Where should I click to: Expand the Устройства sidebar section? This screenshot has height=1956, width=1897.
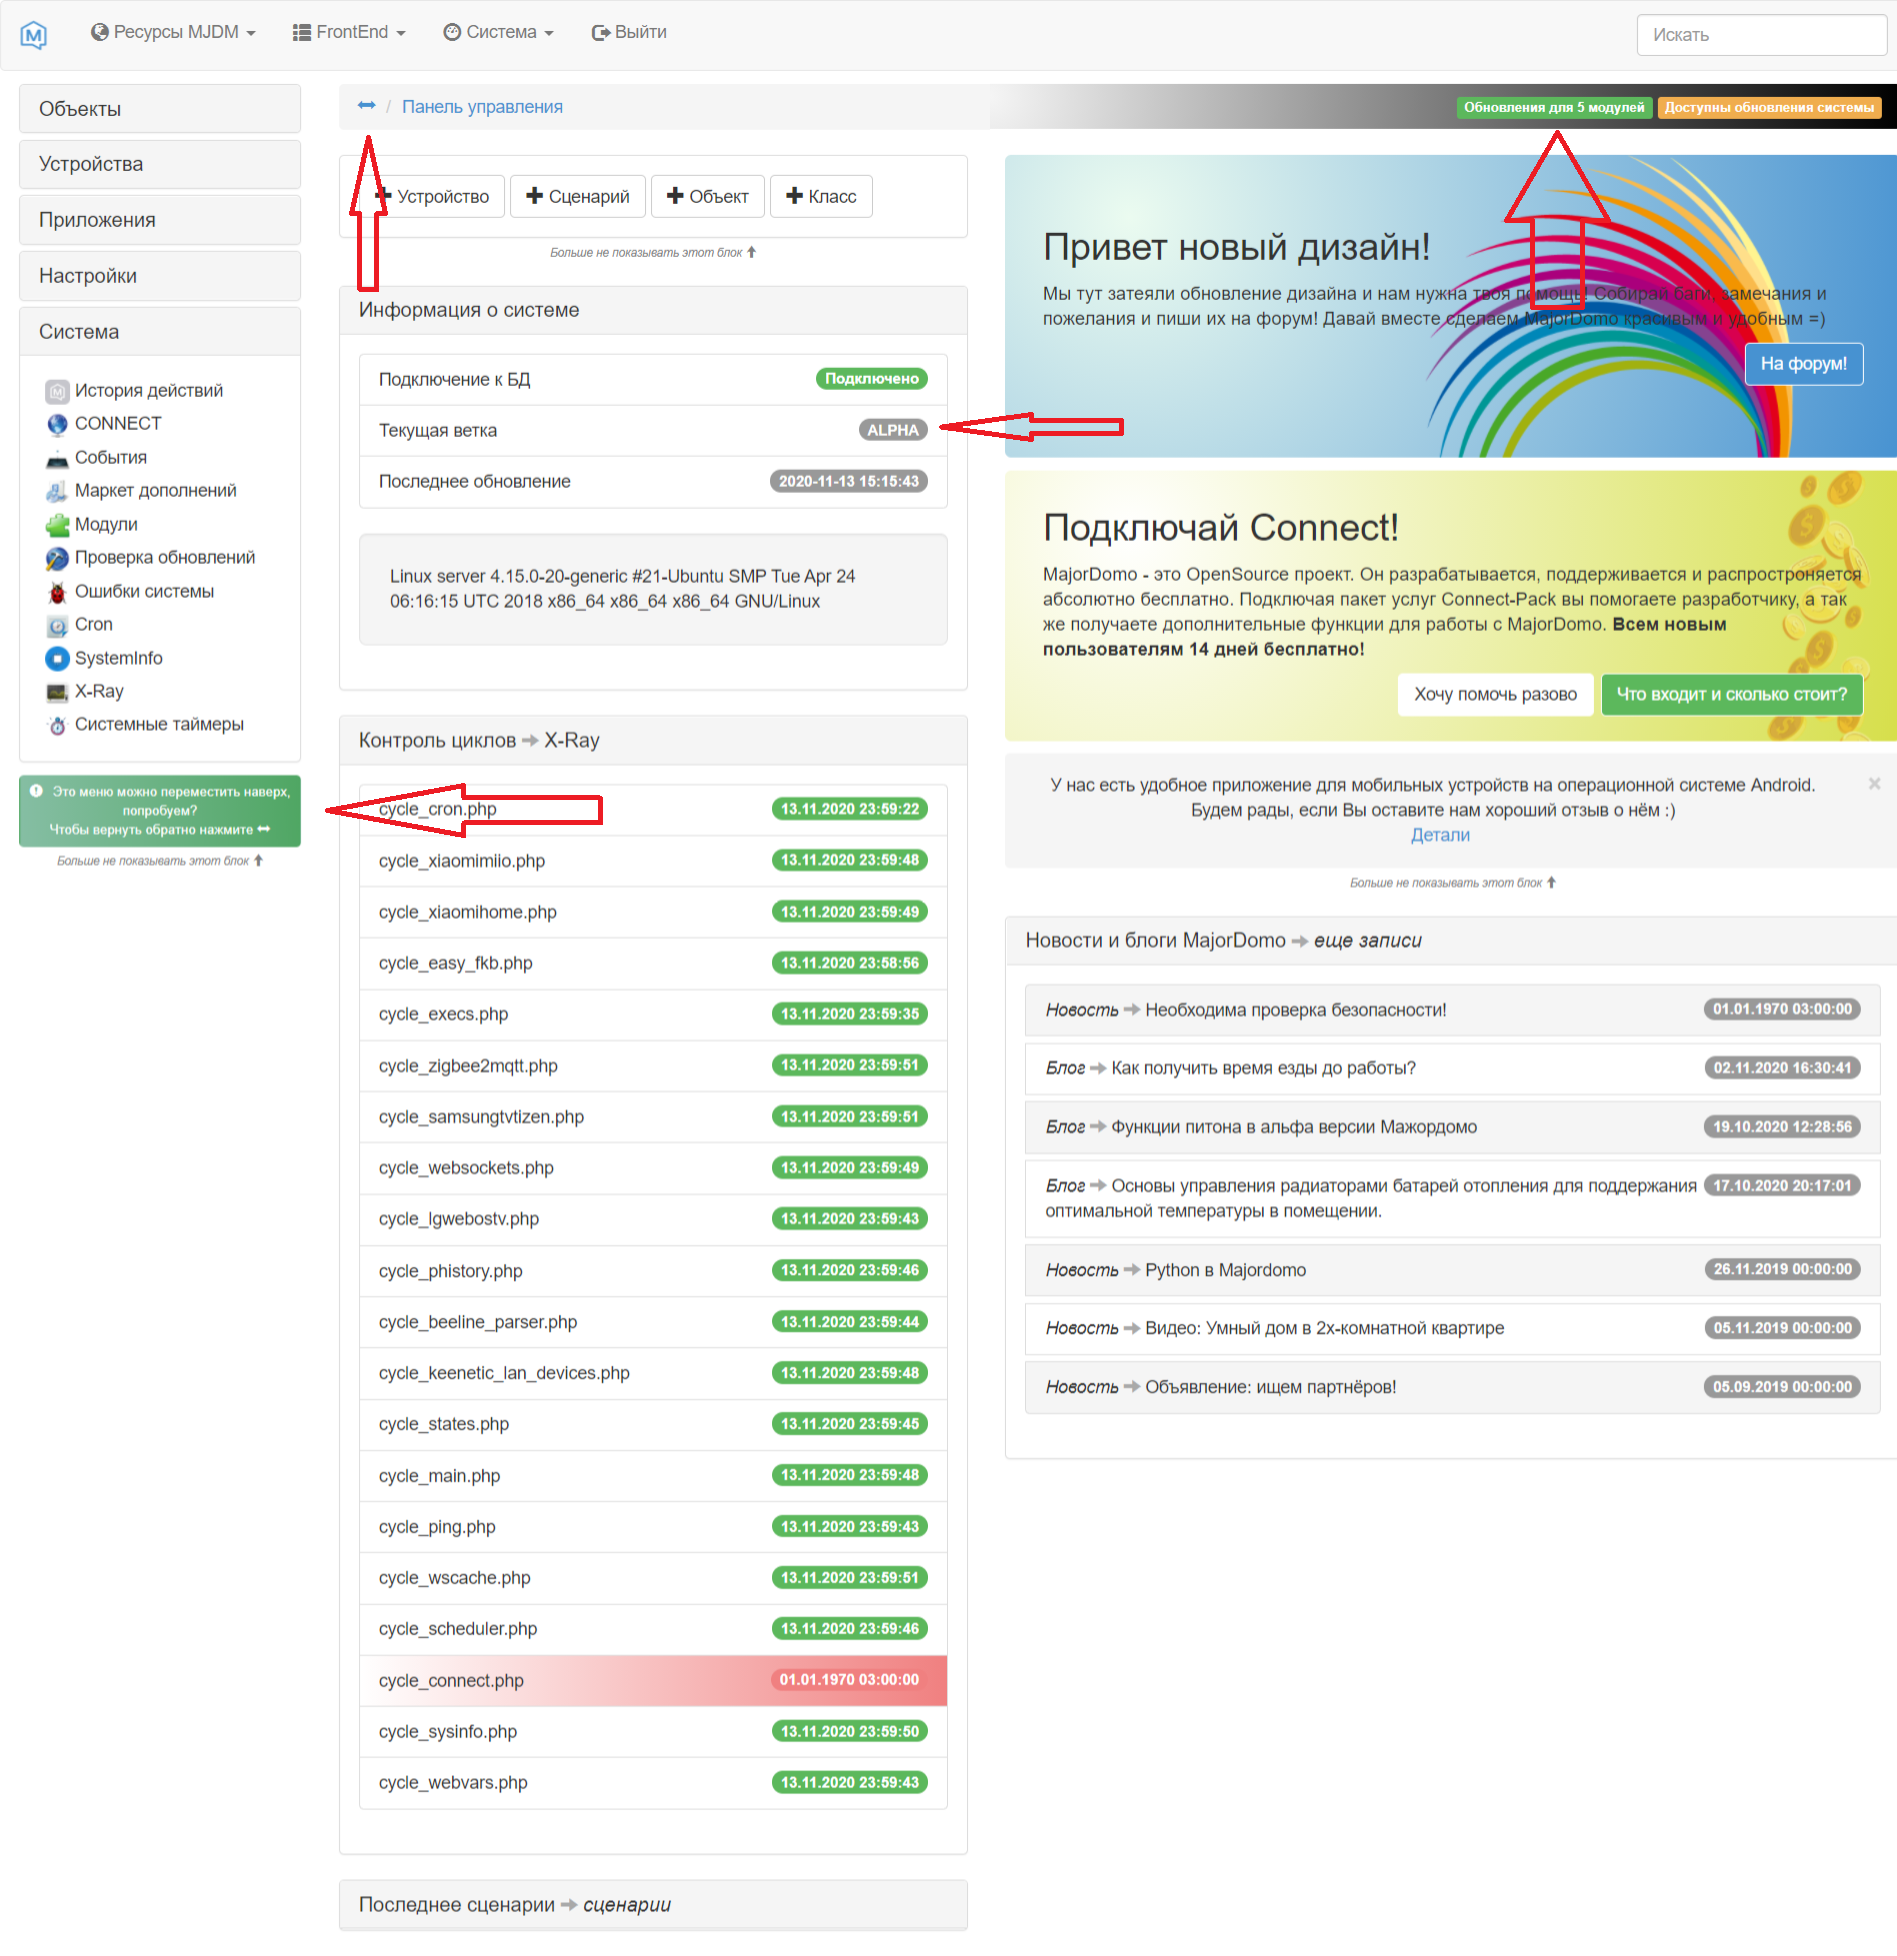tap(160, 164)
